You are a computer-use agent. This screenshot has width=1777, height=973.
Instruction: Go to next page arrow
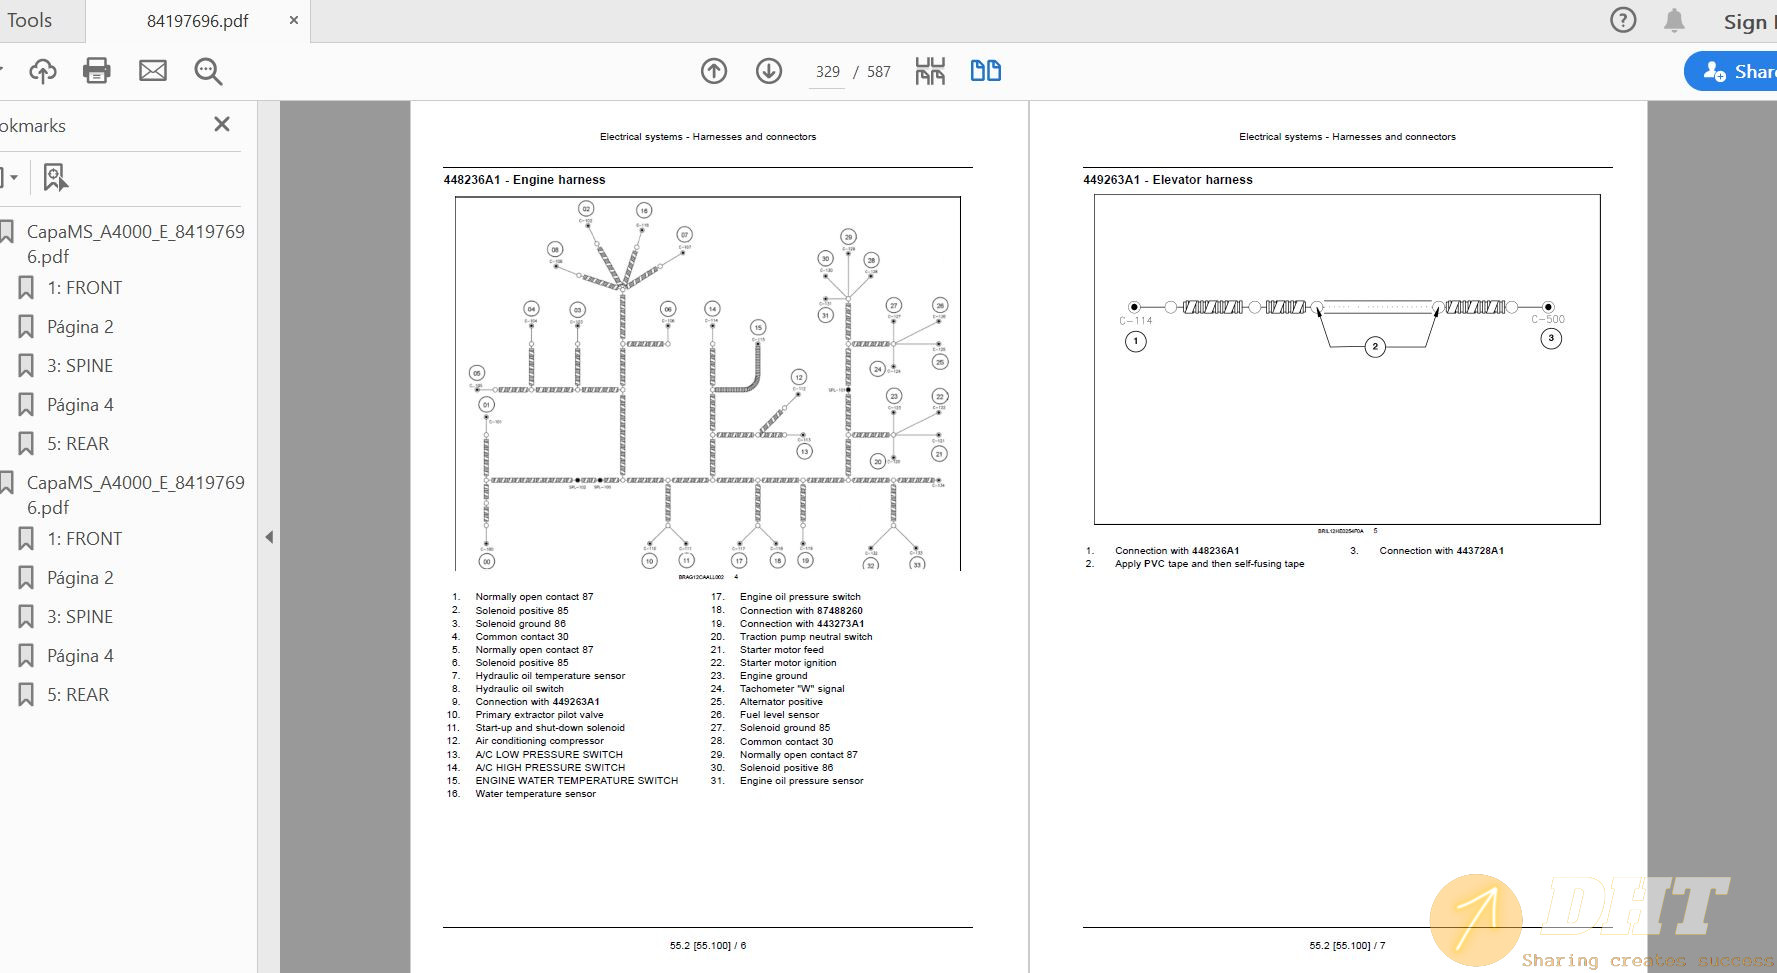click(x=768, y=71)
